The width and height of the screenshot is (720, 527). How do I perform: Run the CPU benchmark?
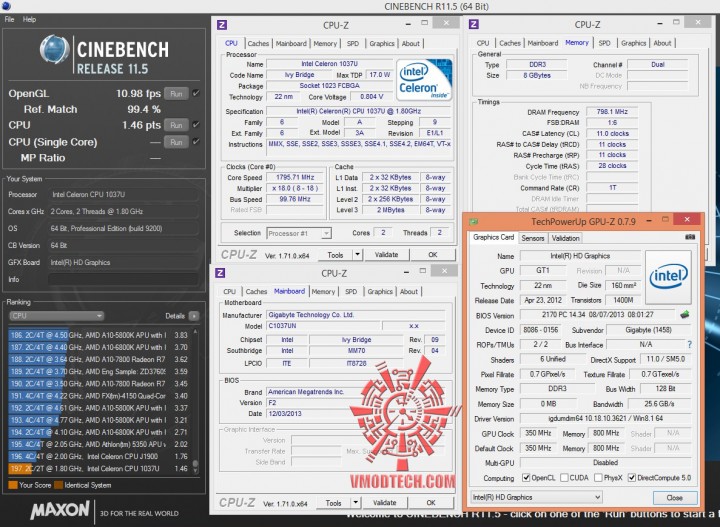[176, 125]
